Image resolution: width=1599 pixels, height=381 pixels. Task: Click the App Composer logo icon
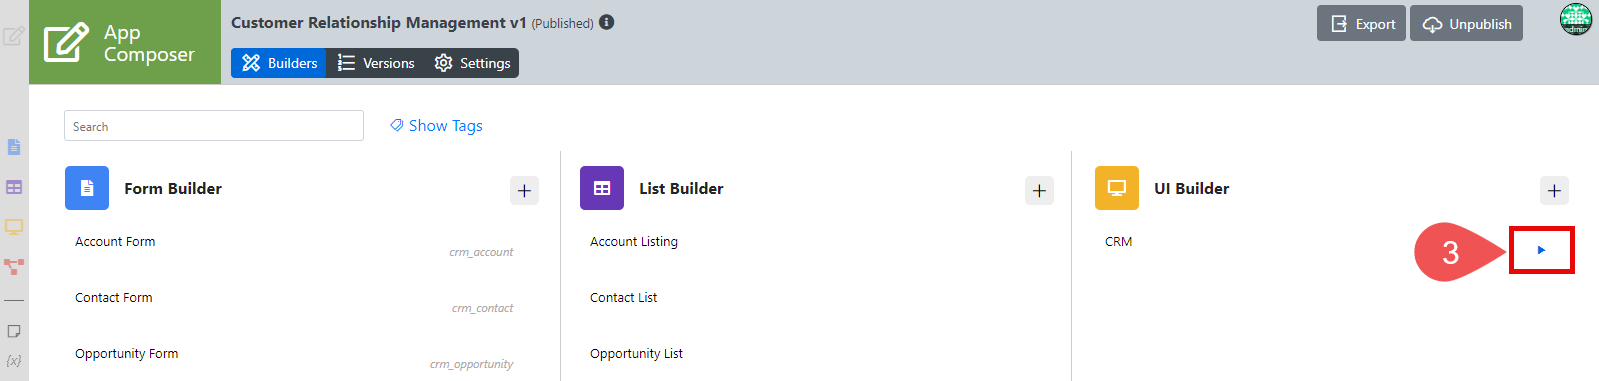[66, 43]
